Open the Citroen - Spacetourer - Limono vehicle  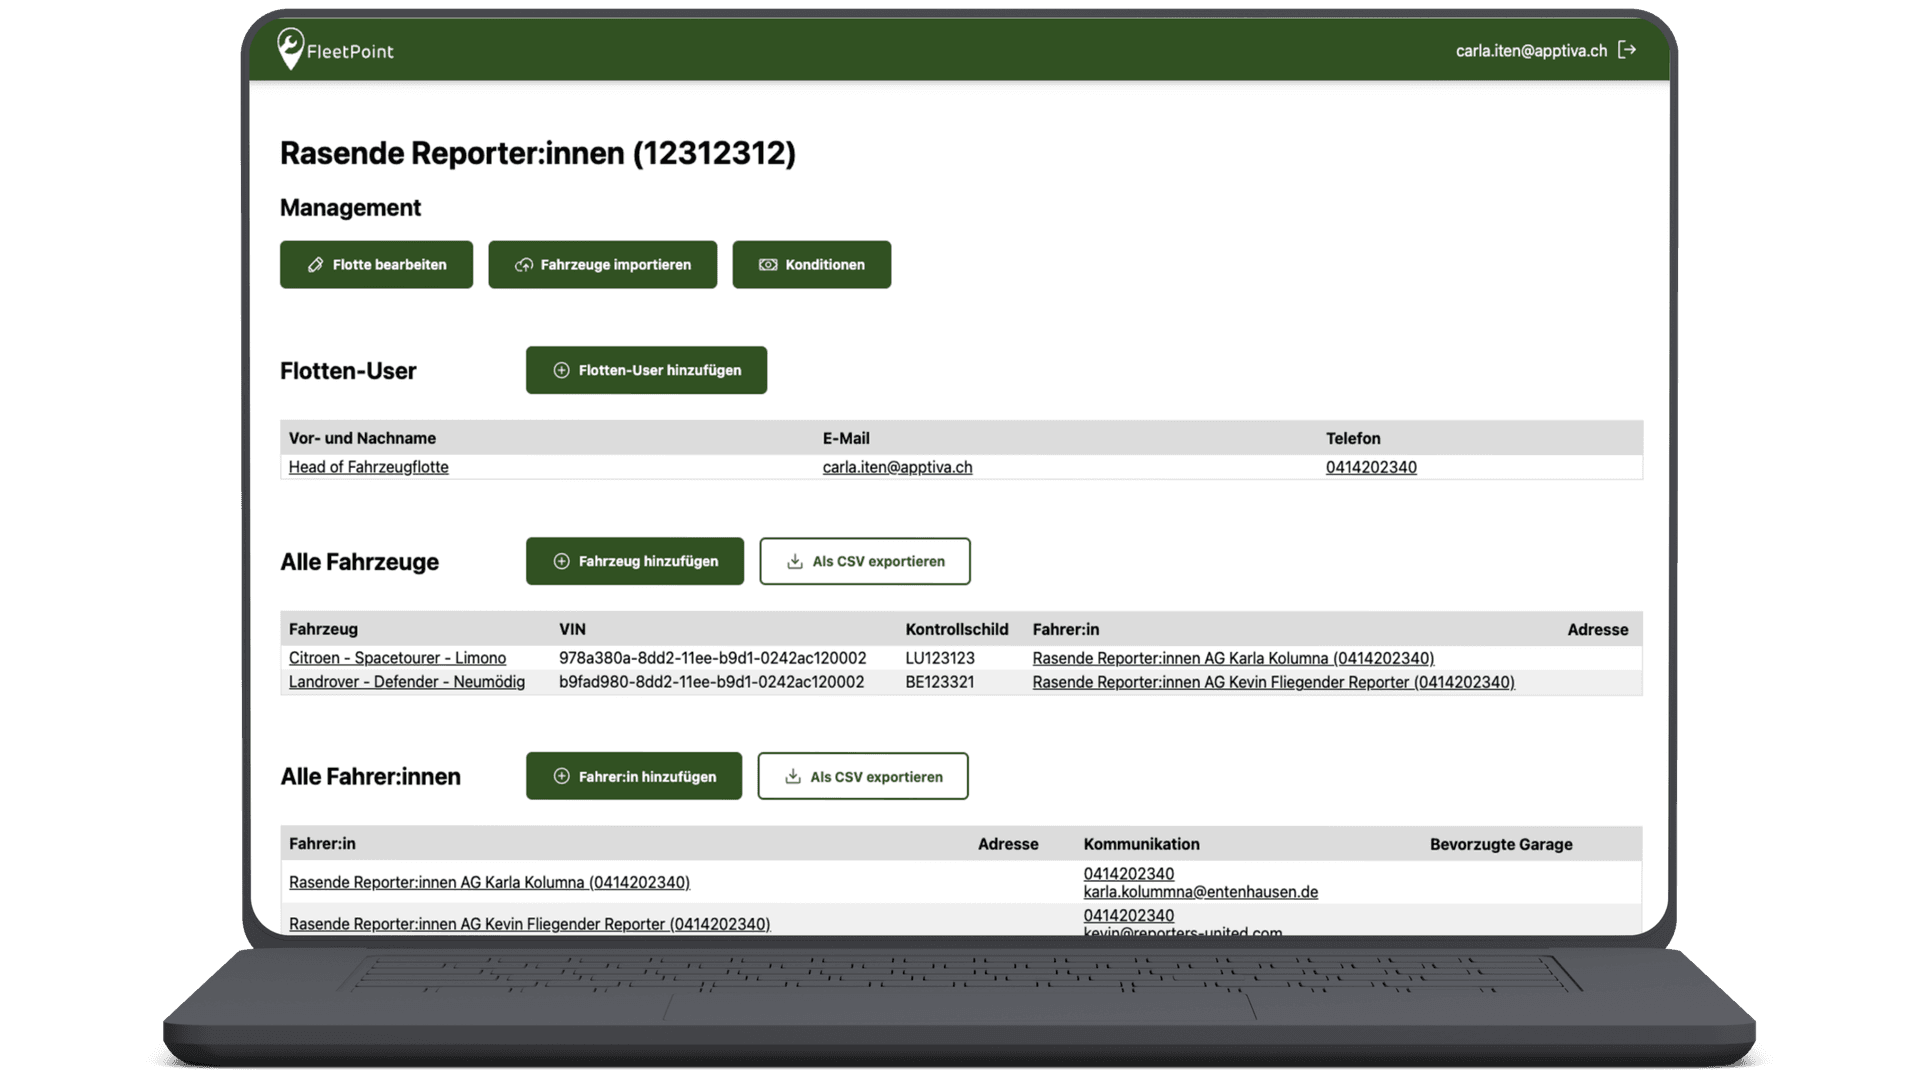click(397, 658)
